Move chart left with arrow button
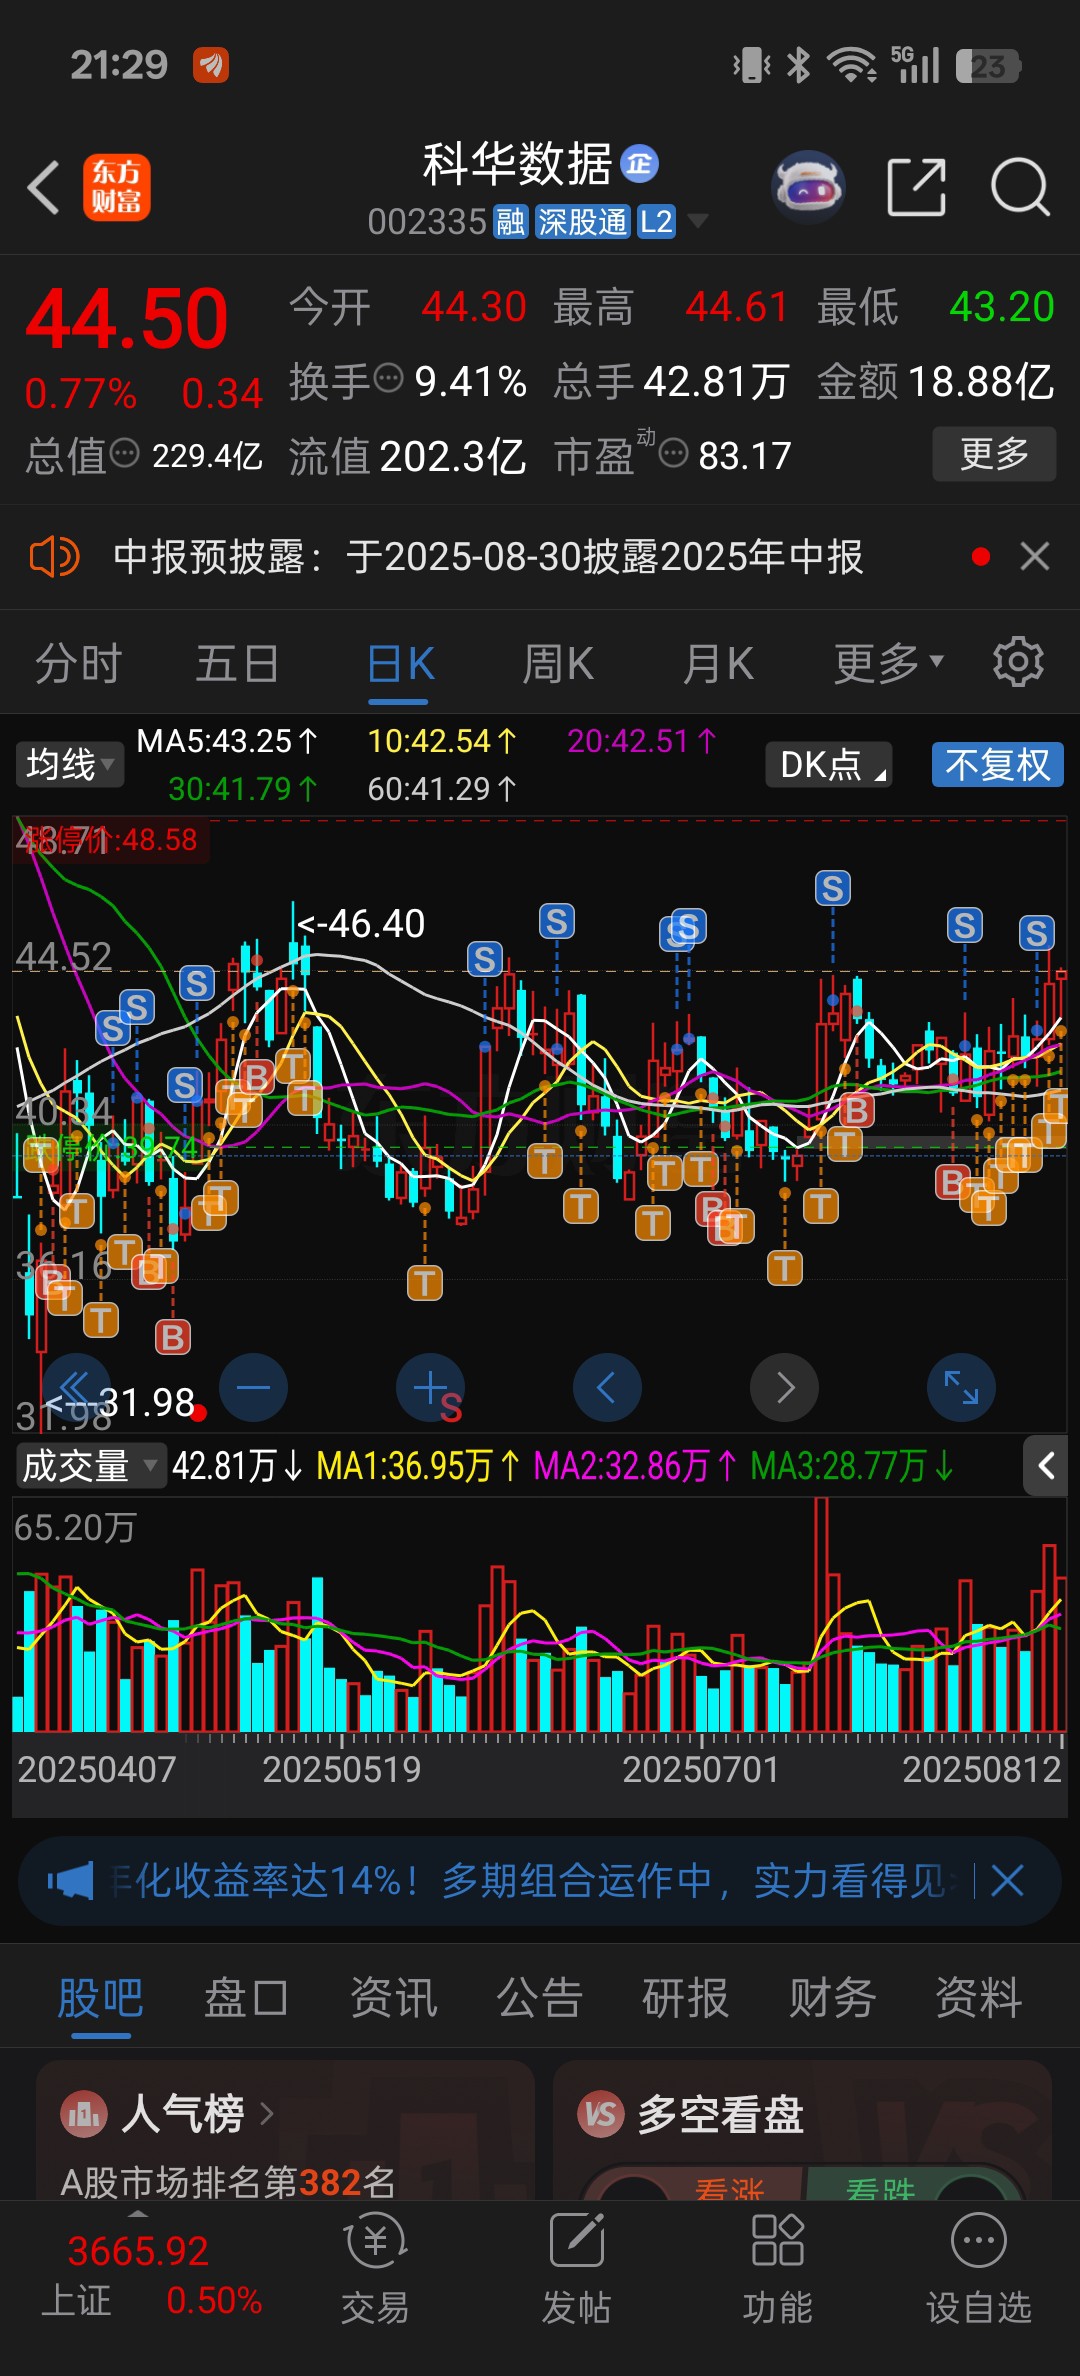Viewport: 1080px width, 2376px height. 607,1387
